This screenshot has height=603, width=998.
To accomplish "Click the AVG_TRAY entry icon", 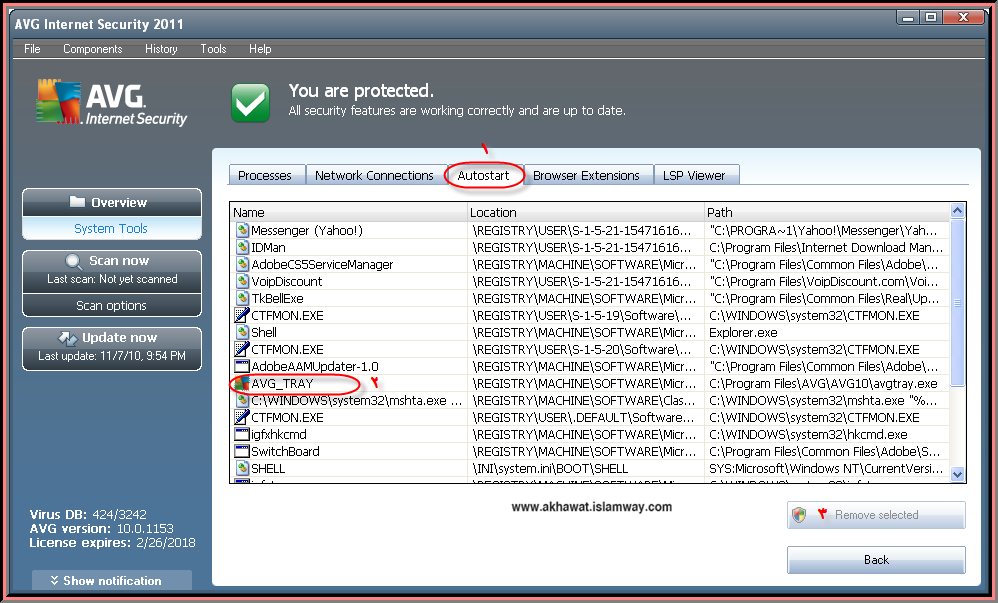I will 242,383.
